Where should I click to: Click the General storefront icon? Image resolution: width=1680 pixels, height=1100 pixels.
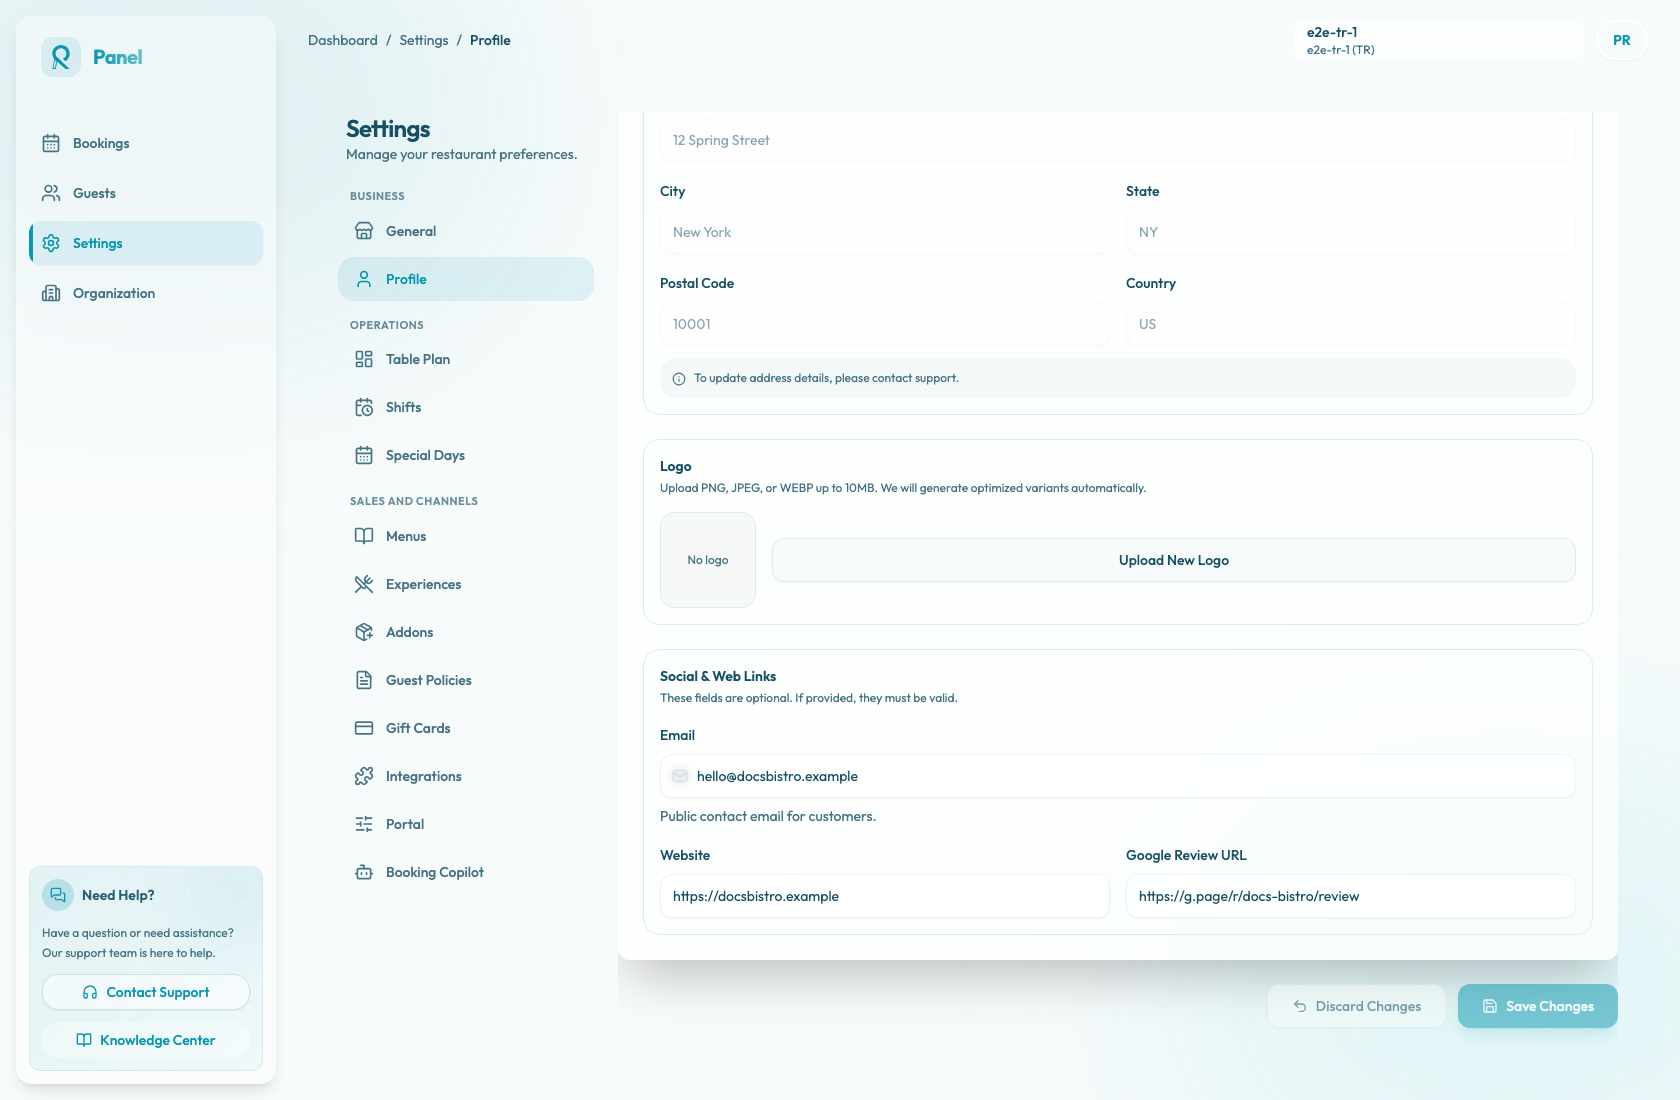364,231
